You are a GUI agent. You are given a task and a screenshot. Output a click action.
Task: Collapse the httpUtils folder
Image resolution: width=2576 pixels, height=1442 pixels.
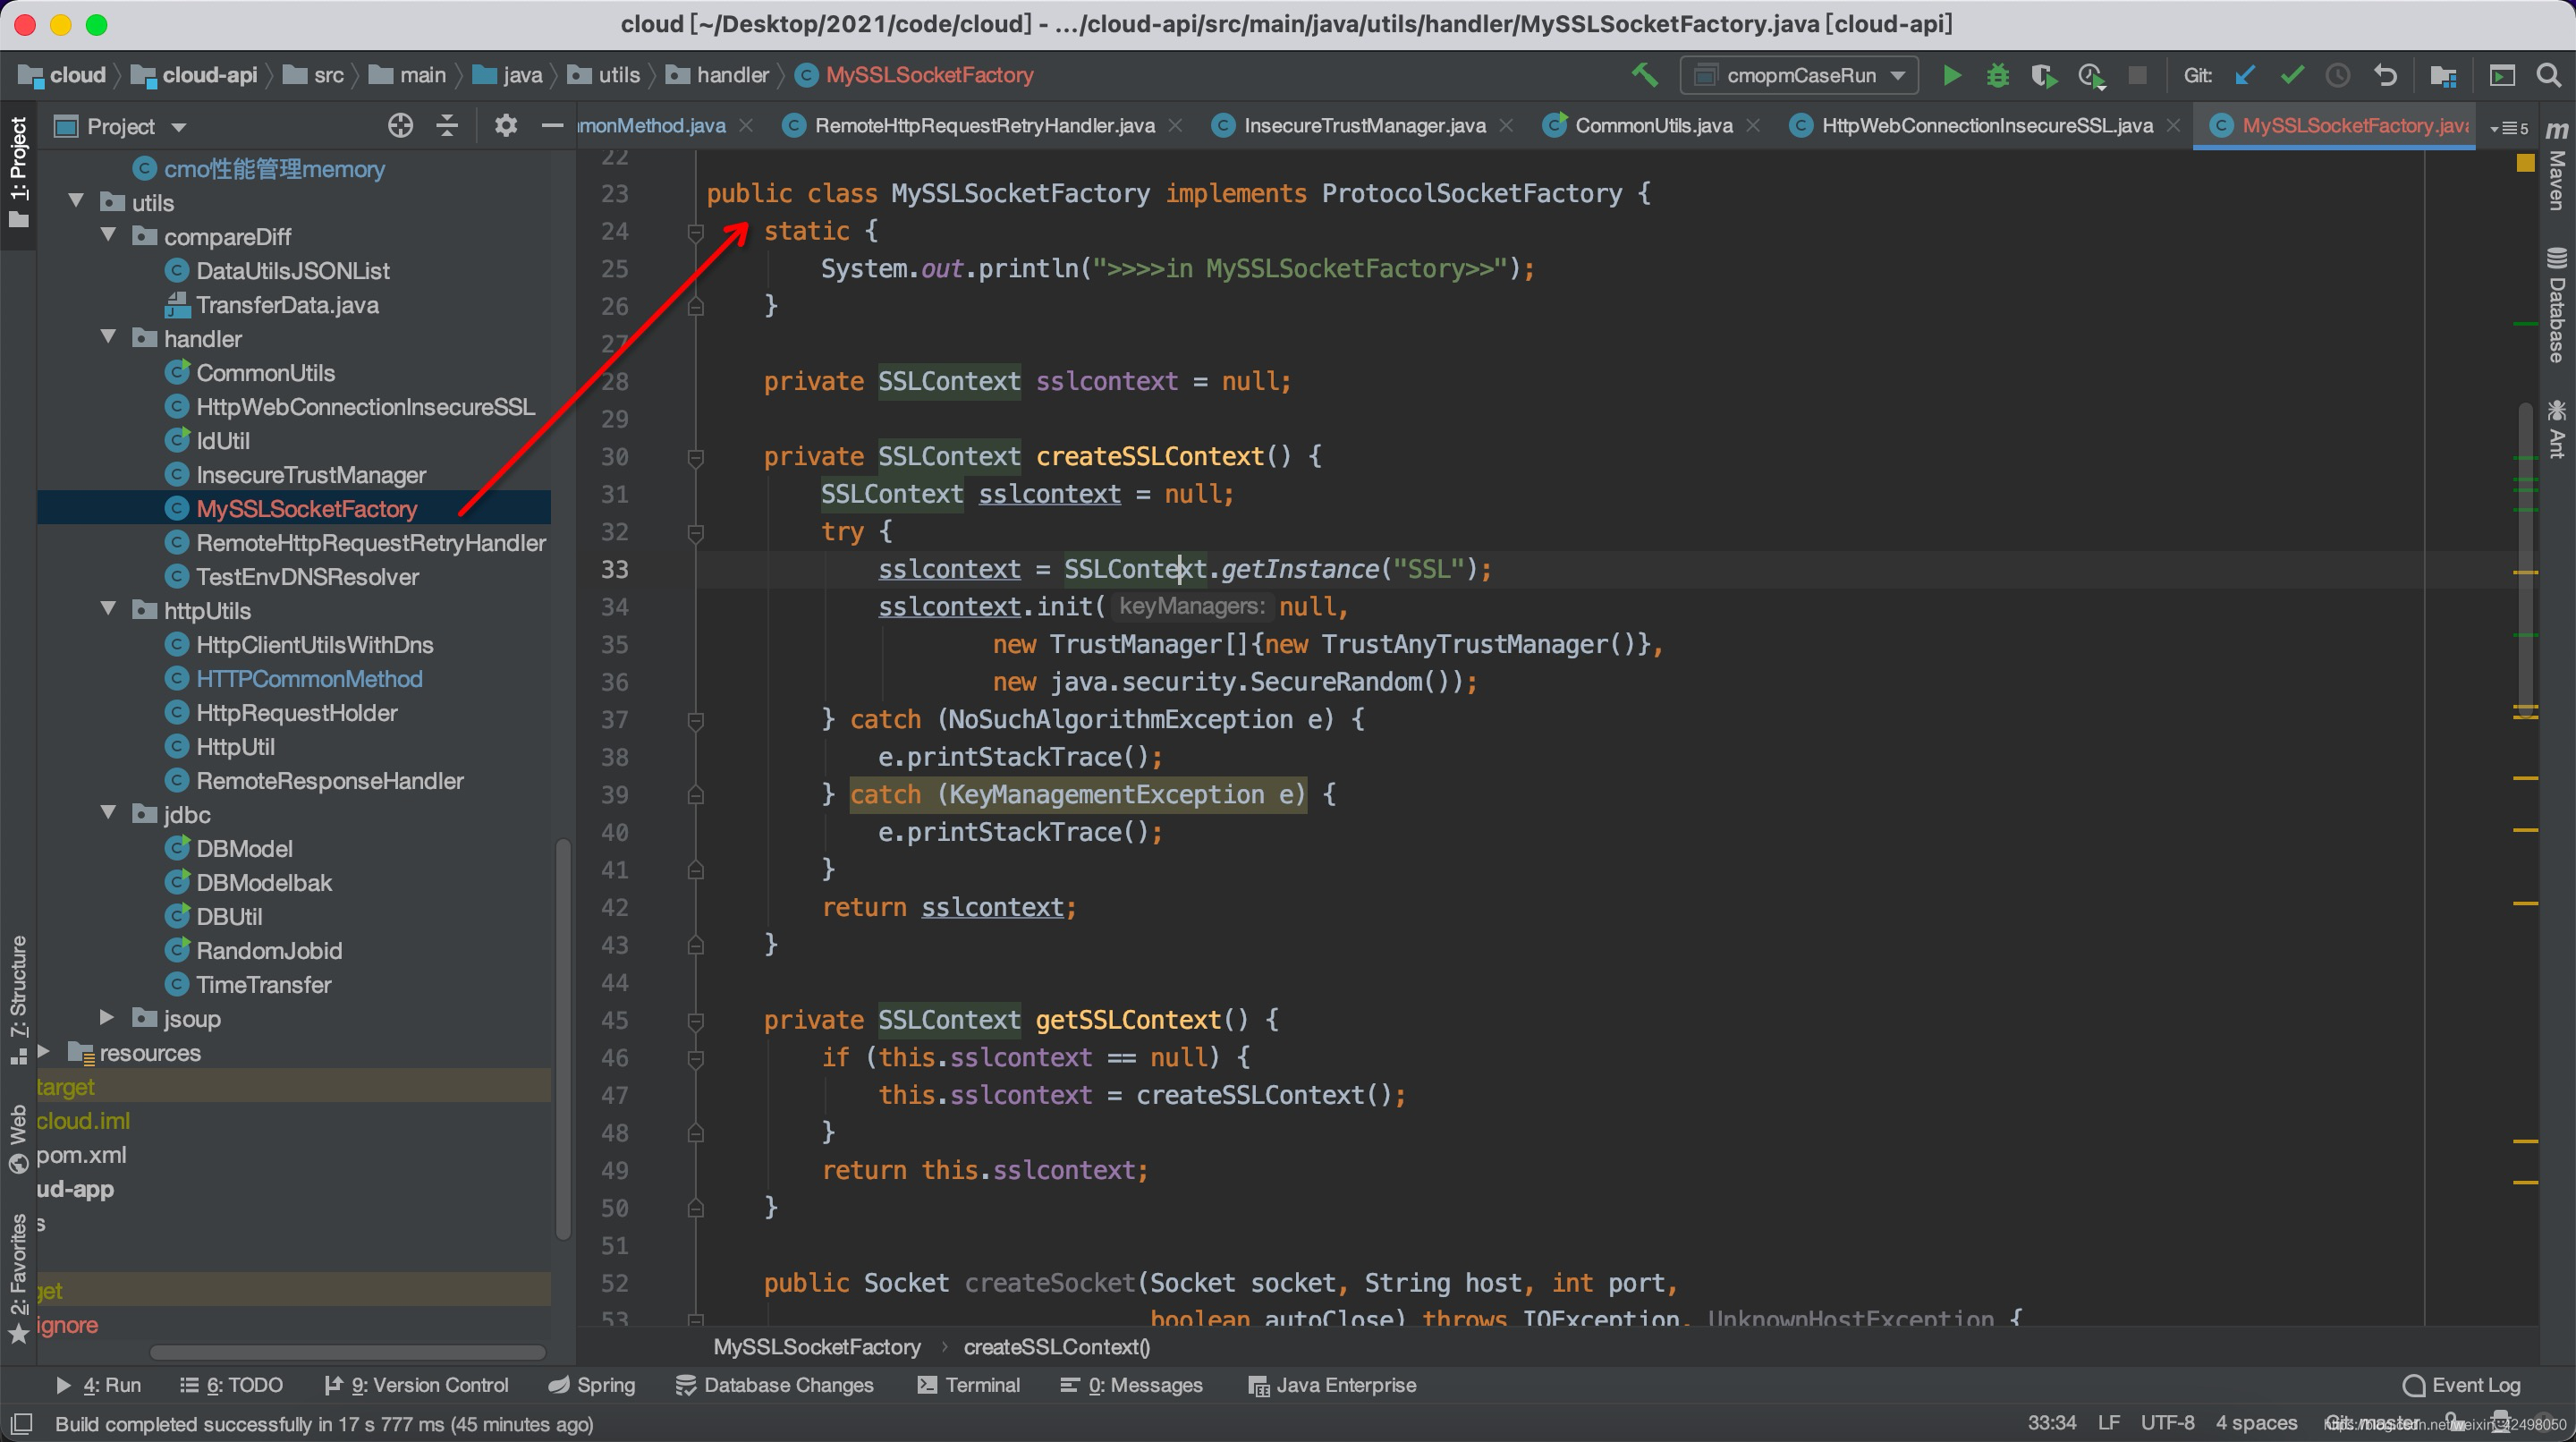tap(108, 610)
